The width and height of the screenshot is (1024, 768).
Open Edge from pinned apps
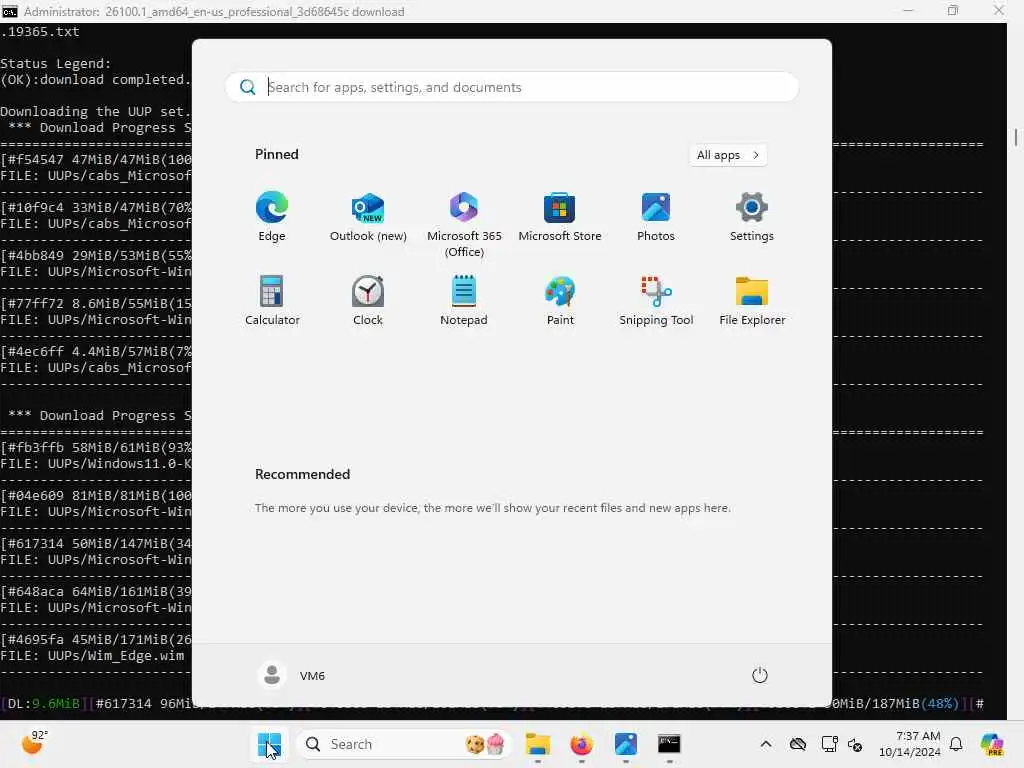[272, 217]
